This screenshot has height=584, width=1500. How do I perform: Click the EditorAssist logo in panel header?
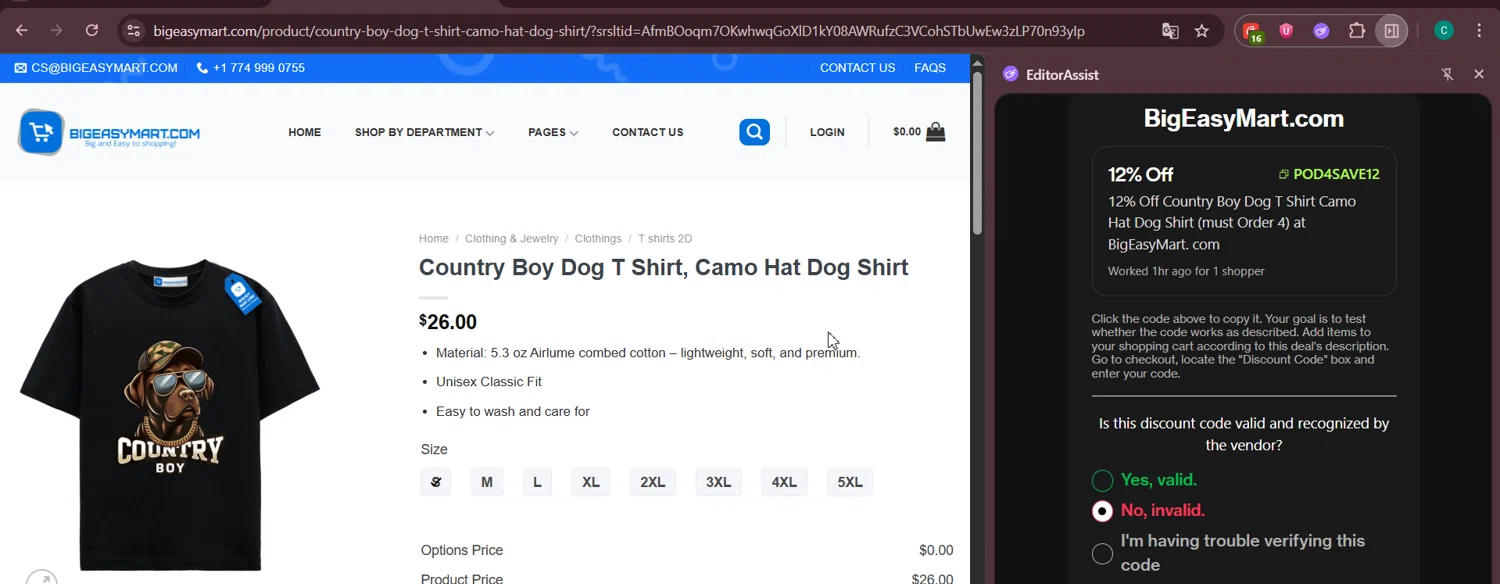[x=1010, y=74]
